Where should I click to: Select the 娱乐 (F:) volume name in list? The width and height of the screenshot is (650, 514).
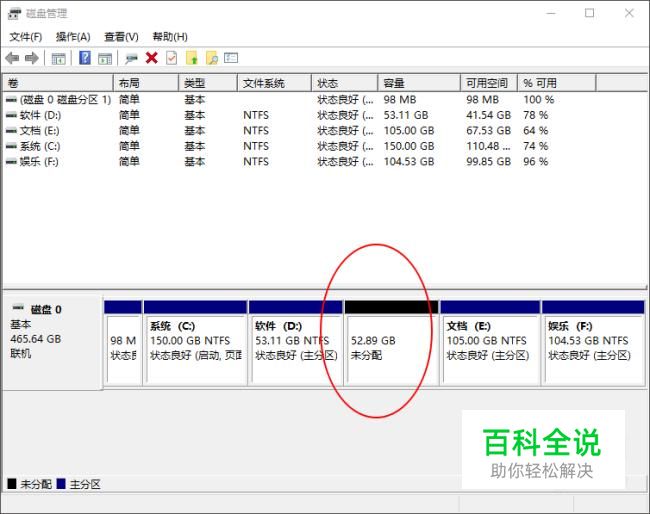coord(39,162)
